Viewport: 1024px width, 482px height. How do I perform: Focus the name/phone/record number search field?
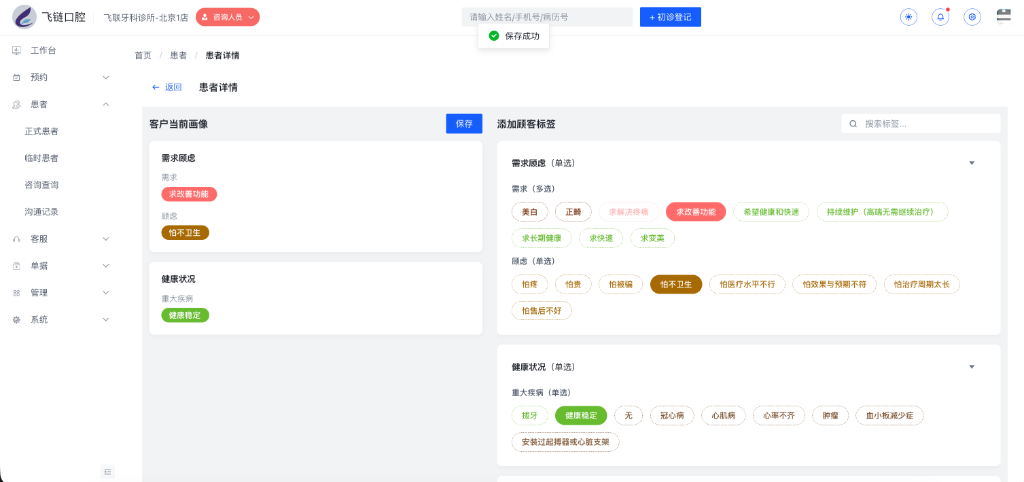pyautogui.click(x=547, y=17)
